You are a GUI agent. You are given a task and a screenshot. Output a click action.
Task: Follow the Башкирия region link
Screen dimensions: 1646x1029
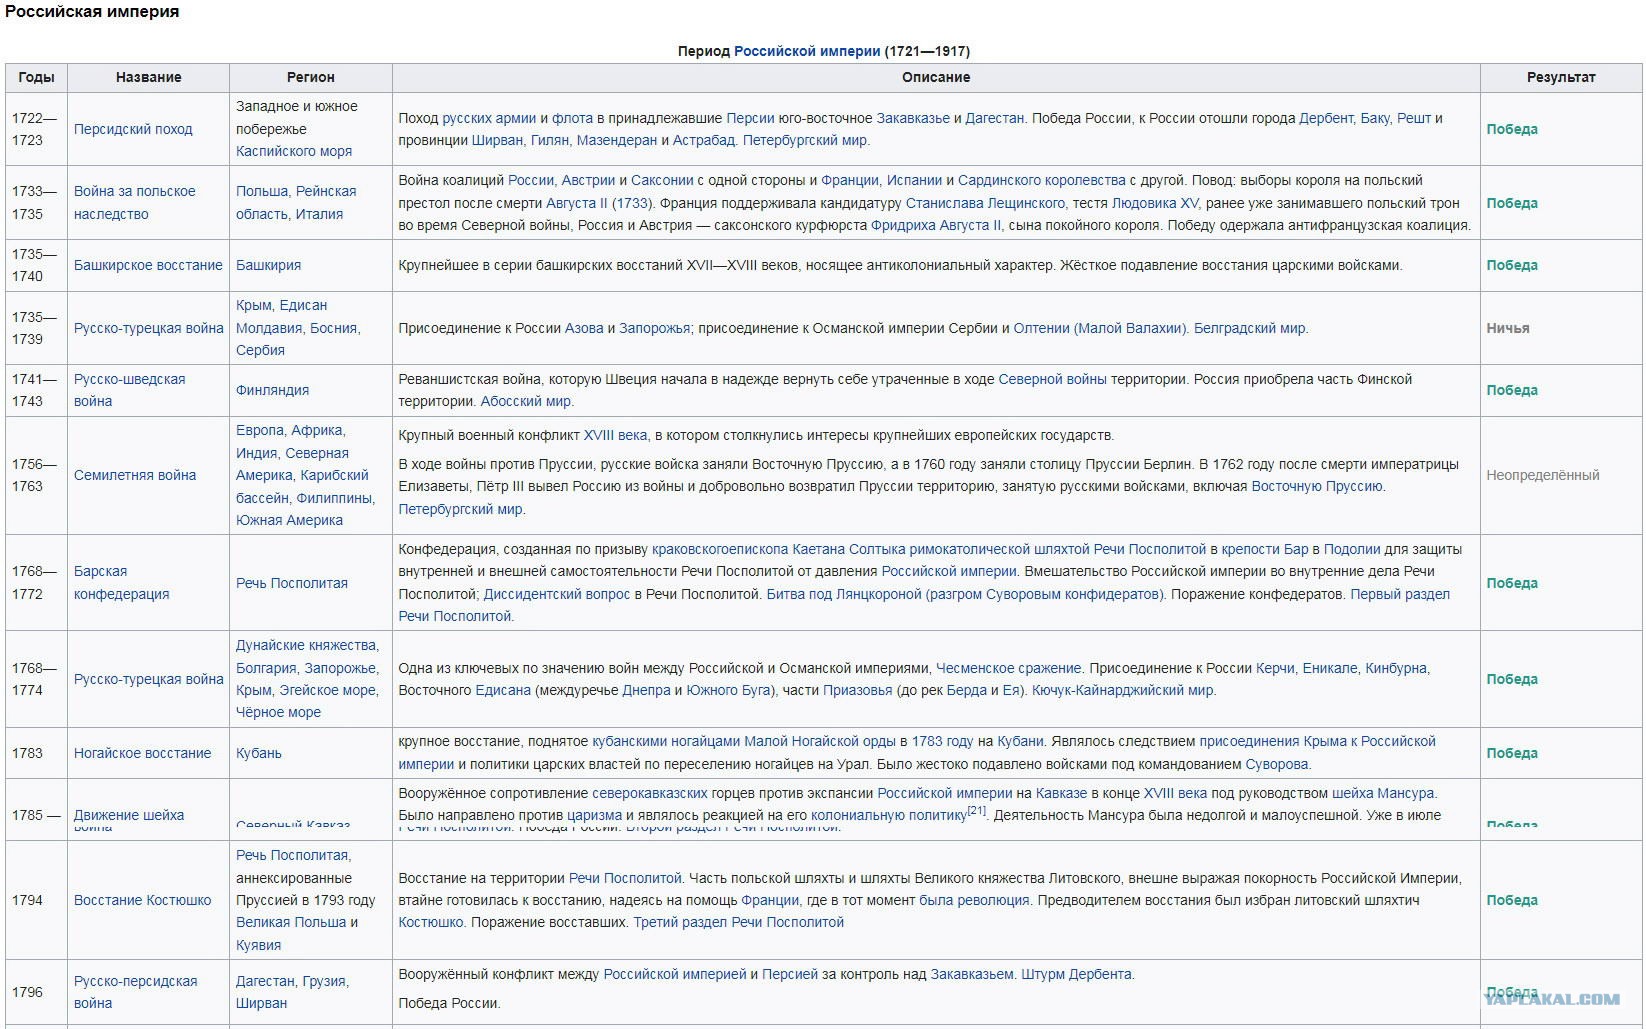click(x=268, y=265)
